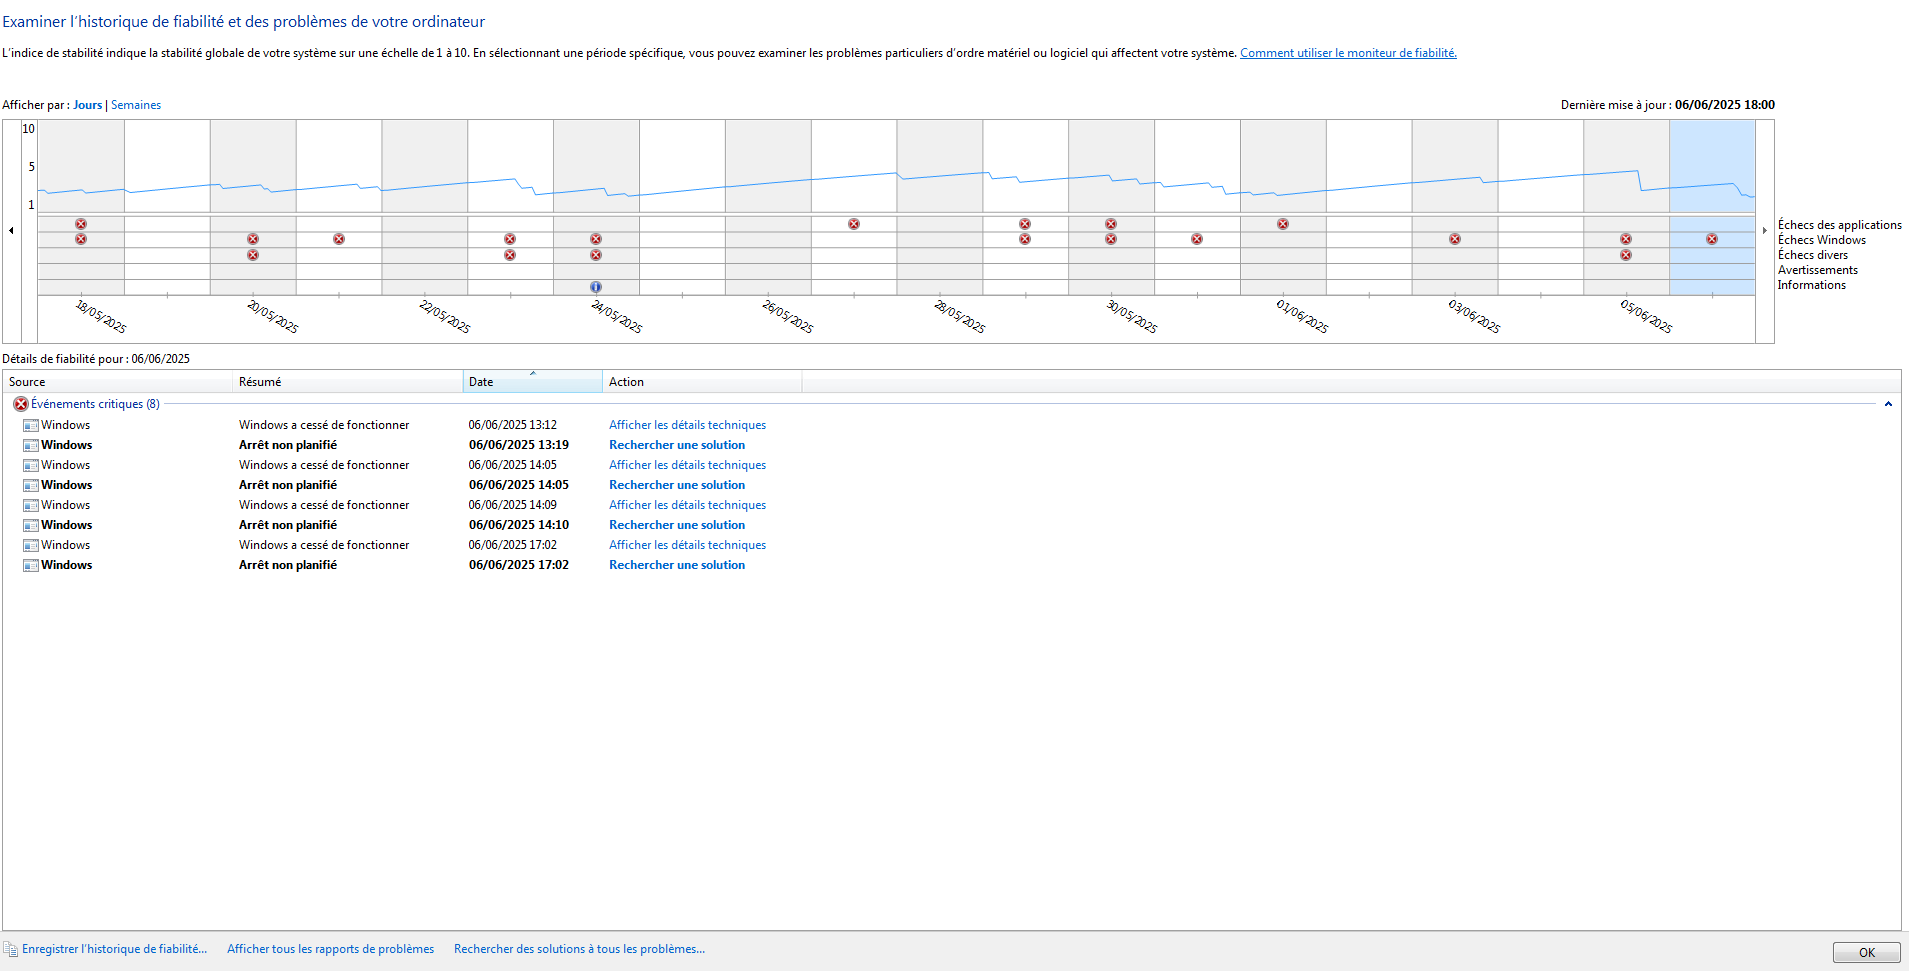
Task: Click the application failure icon on 01/06/2025
Action: pos(1283,224)
